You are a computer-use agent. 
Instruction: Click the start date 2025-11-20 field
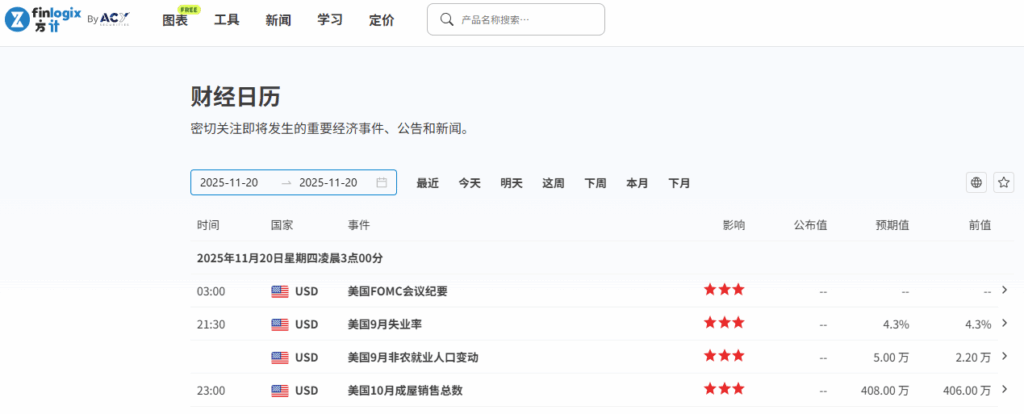coord(230,183)
